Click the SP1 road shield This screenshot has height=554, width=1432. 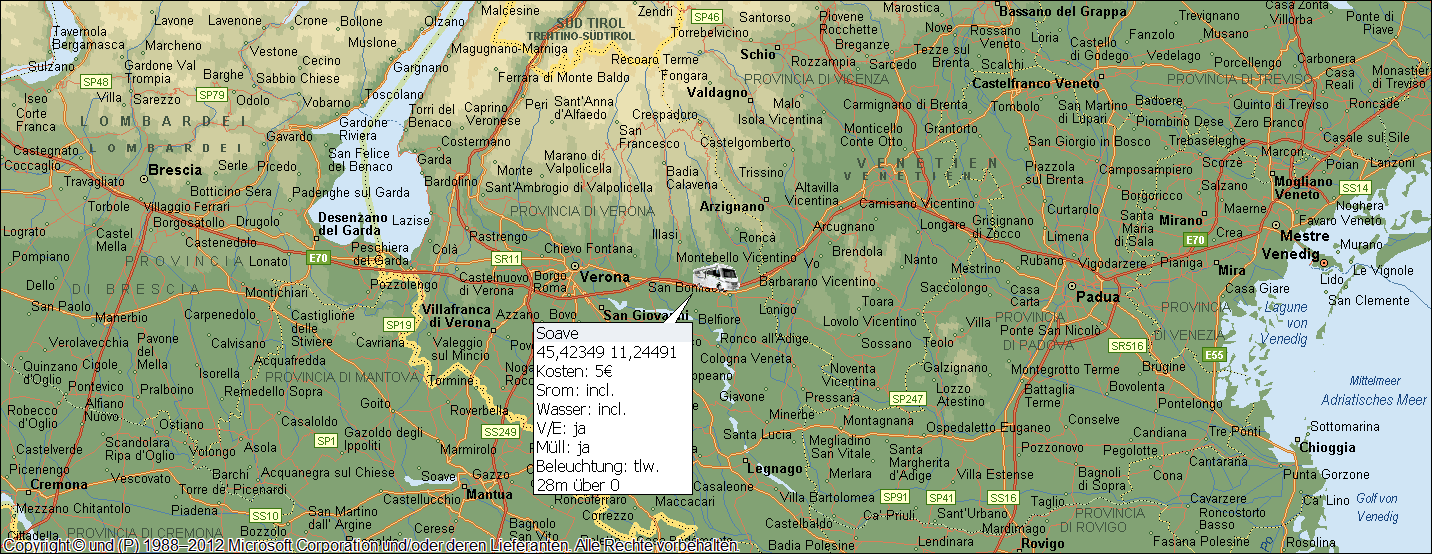click(326, 440)
